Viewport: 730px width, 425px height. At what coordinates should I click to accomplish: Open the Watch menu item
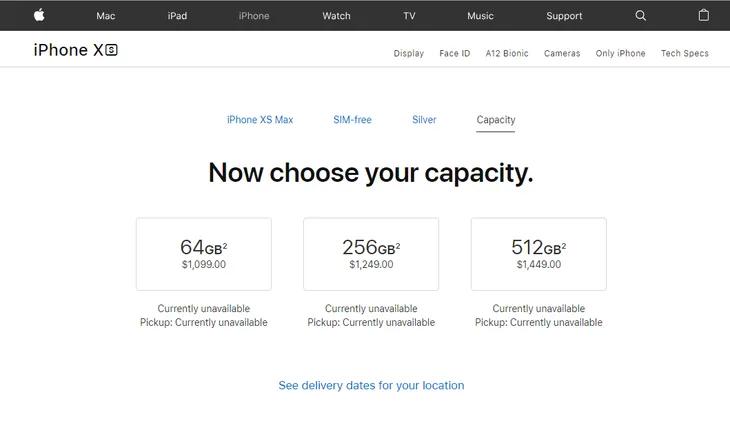click(336, 16)
